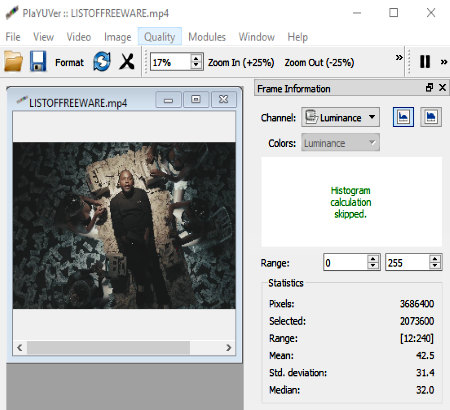
Task: Pause playback with the pause icon
Action: (425, 62)
